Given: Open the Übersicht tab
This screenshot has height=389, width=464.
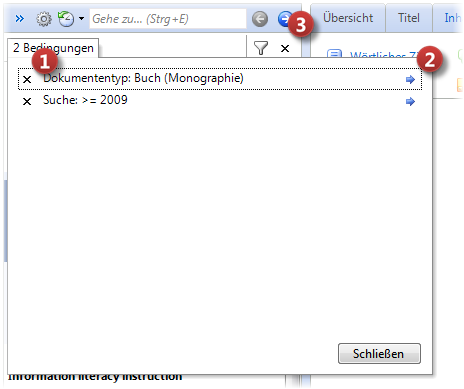Looking at the screenshot, I should 348,18.
